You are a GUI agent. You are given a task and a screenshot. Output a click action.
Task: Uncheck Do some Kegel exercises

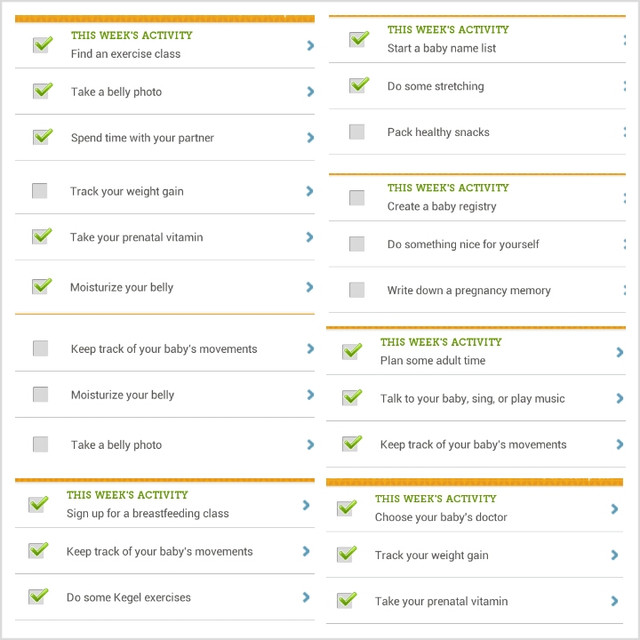click(x=38, y=596)
